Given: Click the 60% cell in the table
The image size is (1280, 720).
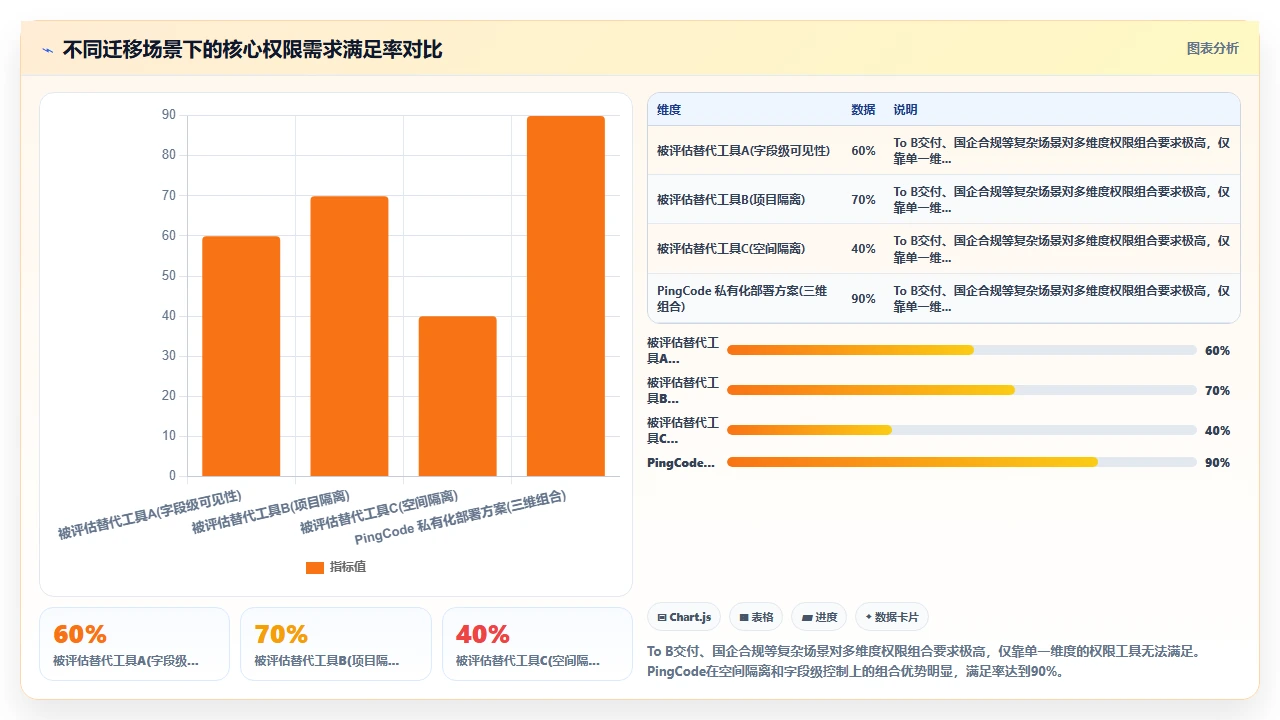Looking at the screenshot, I should pyautogui.click(x=863, y=151).
